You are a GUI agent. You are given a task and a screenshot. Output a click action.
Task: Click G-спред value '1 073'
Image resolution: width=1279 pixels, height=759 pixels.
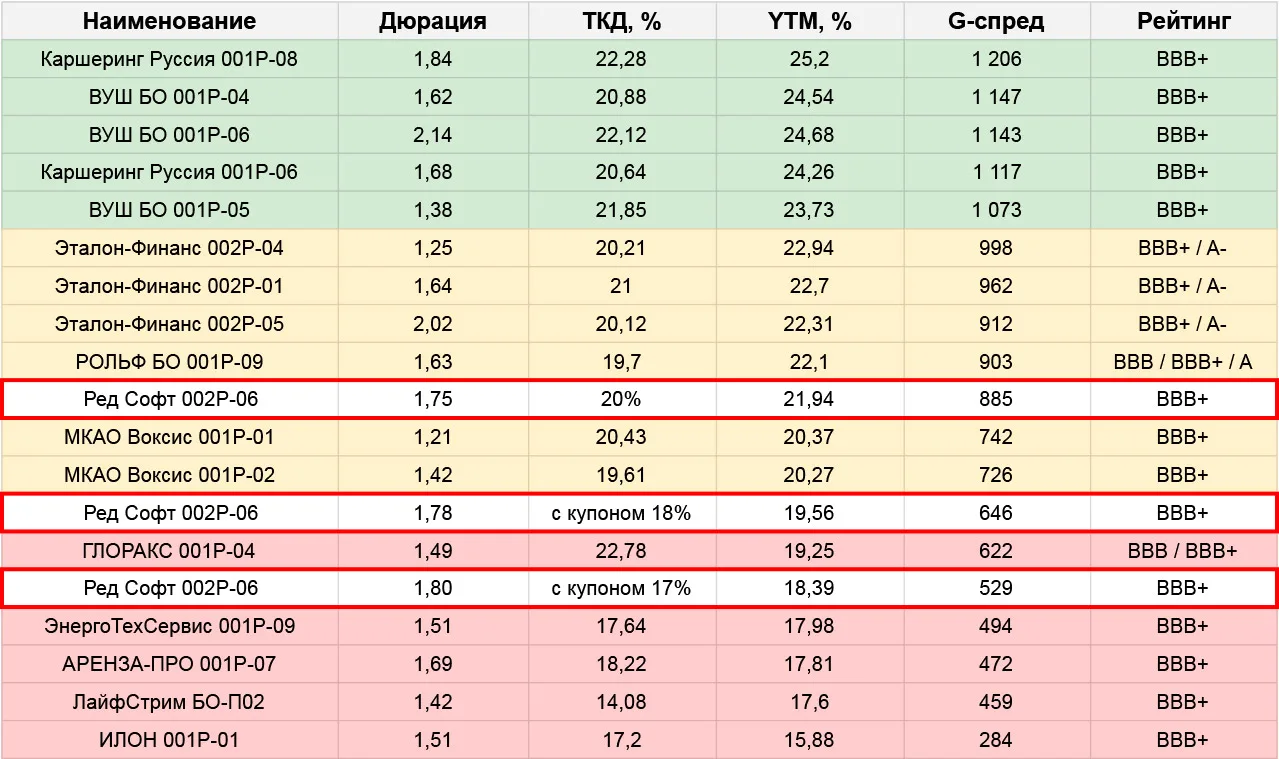pyautogui.click(x=997, y=210)
